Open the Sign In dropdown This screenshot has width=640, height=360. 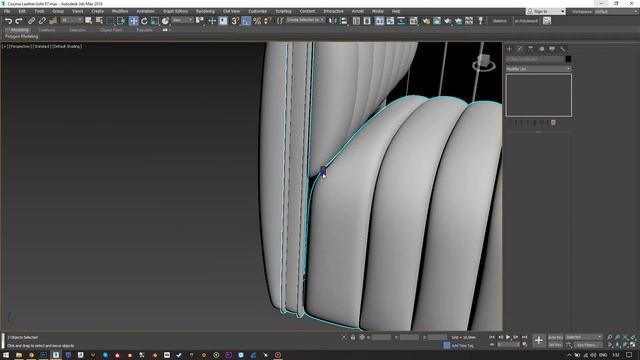click(x=546, y=11)
